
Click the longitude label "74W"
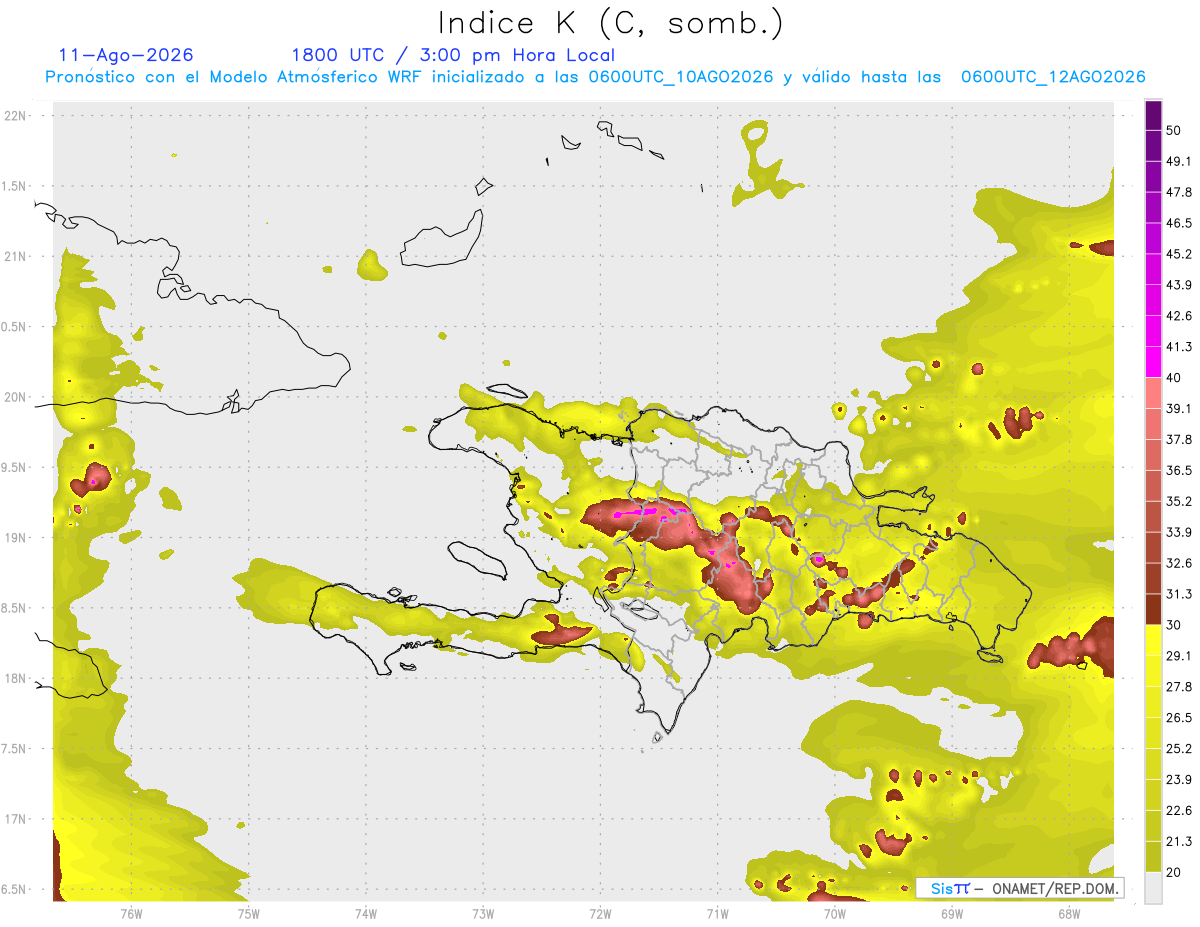tap(366, 914)
